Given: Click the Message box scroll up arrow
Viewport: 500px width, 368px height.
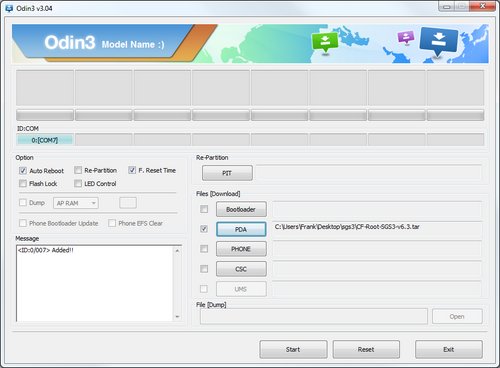Looking at the screenshot, I should [177, 250].
